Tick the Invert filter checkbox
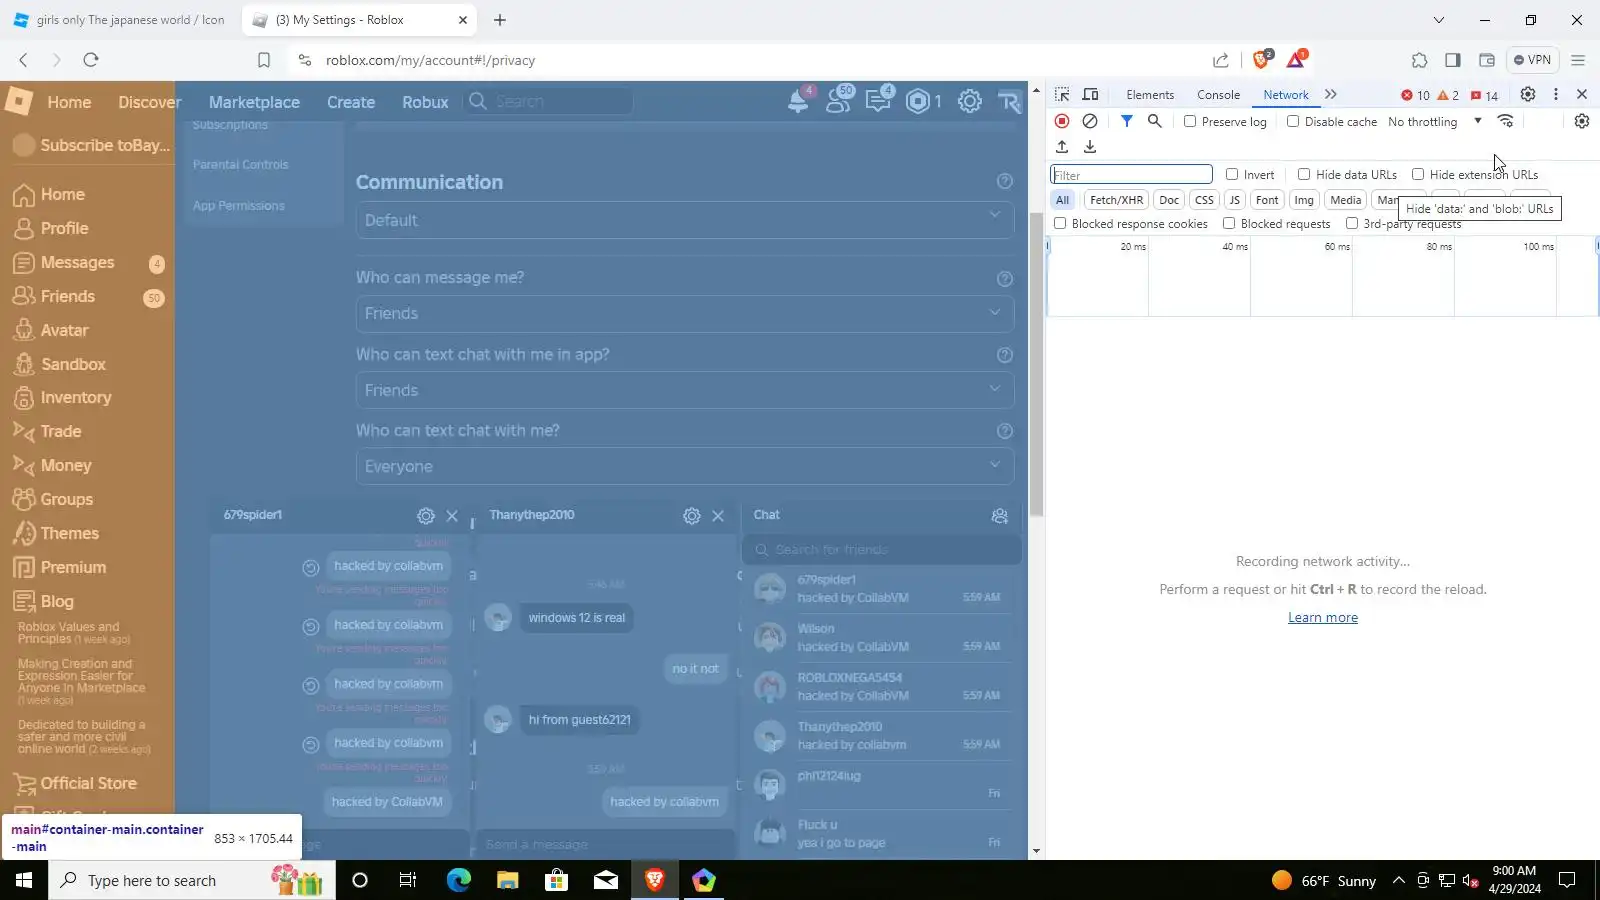The width and height of the screenshot is (1600, 900). [x=1232, y=174]
